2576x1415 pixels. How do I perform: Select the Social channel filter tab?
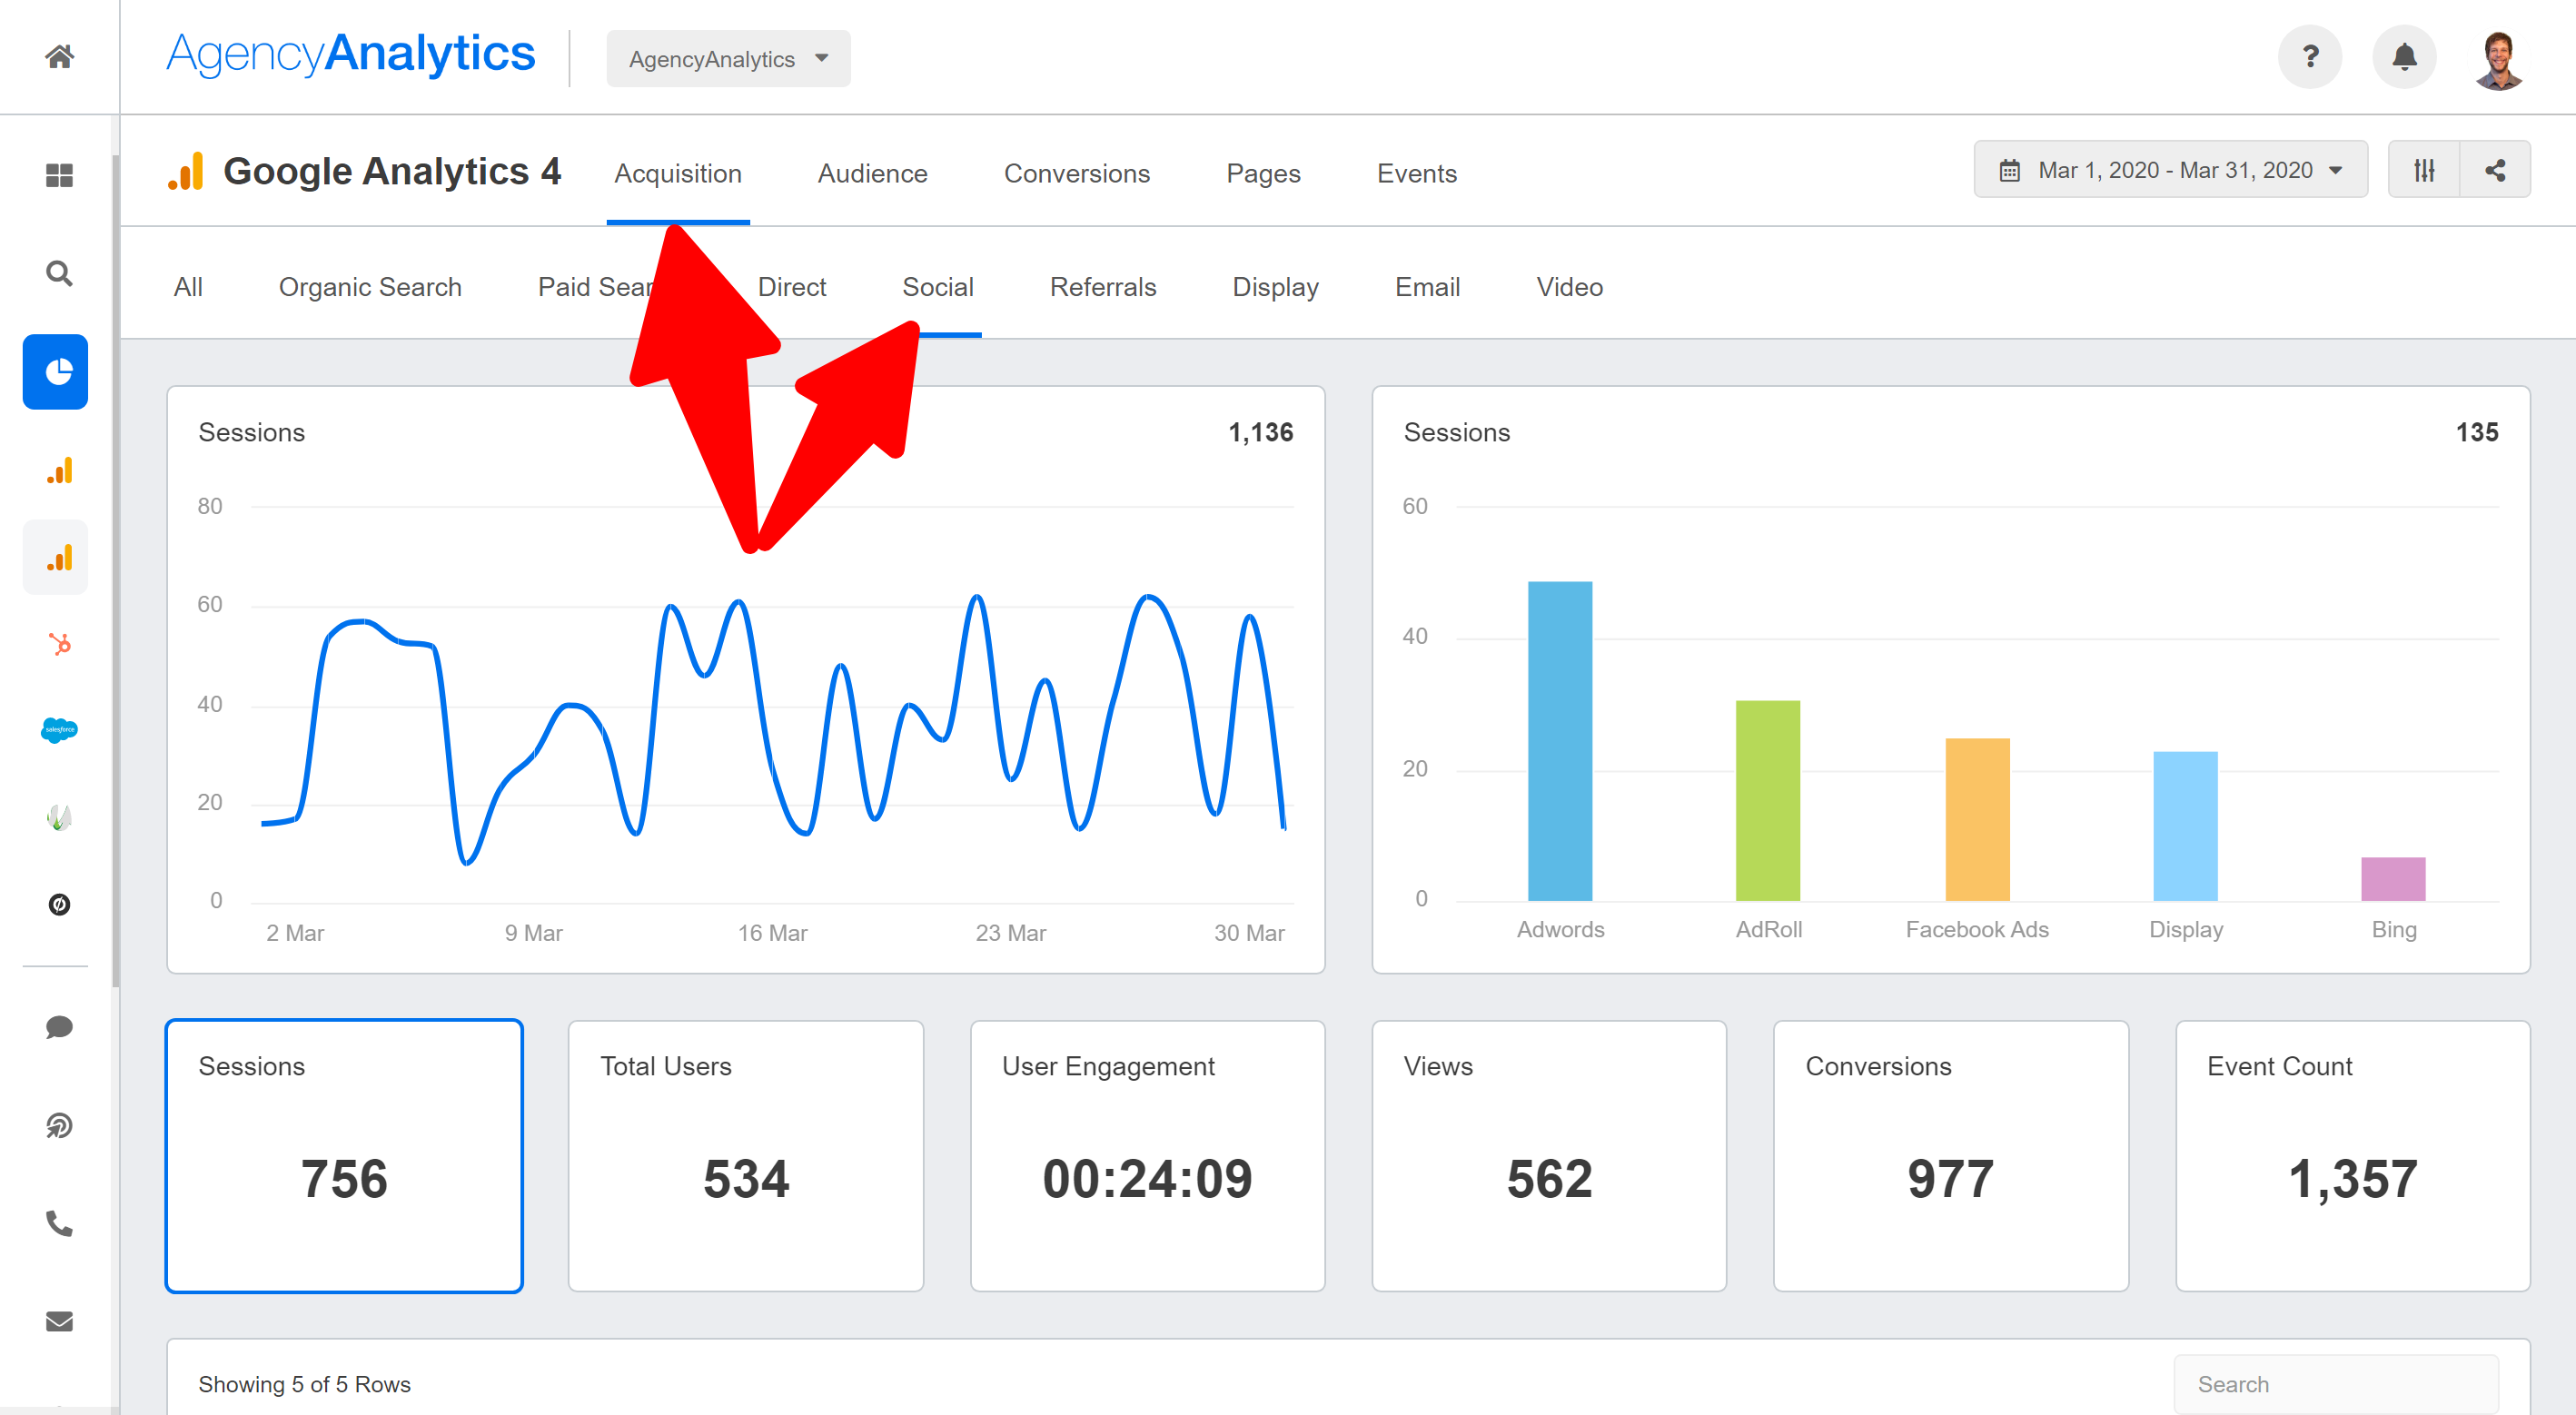click(x=937, y=286)
